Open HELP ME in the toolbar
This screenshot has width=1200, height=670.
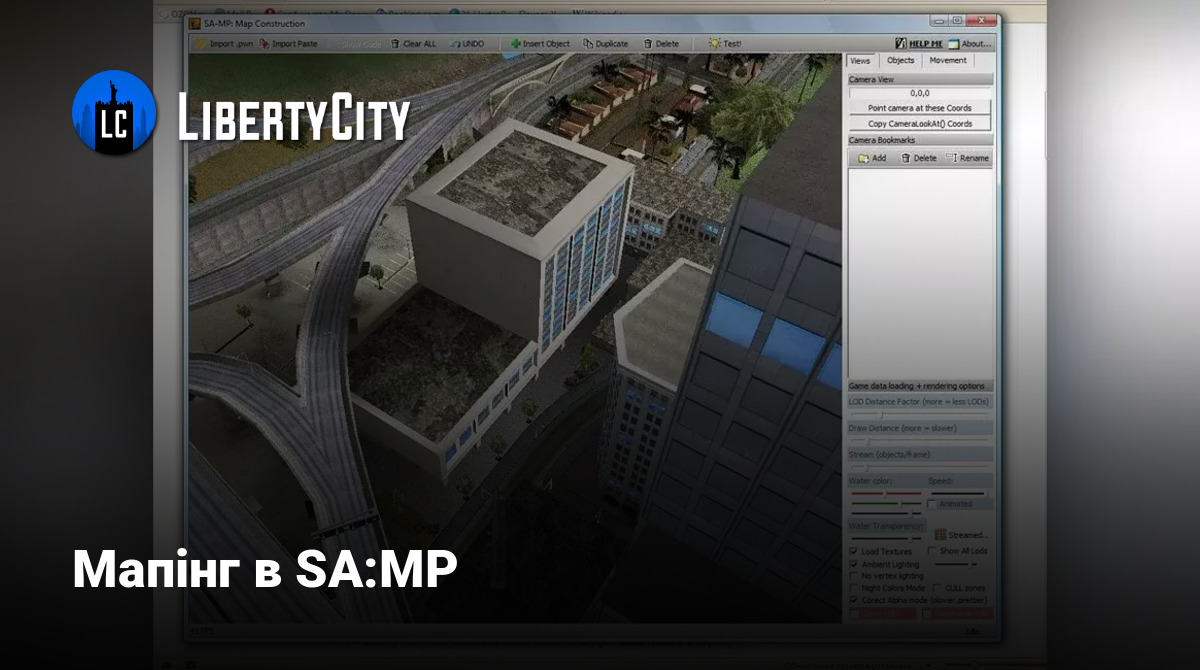[x=919, y=44]
